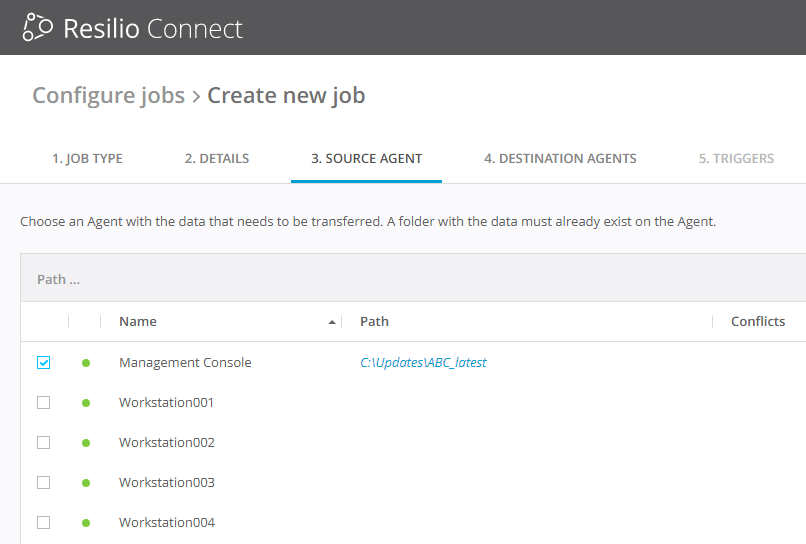
Task: Click green status dot beside Workstation003
Action: click(86, 483)
